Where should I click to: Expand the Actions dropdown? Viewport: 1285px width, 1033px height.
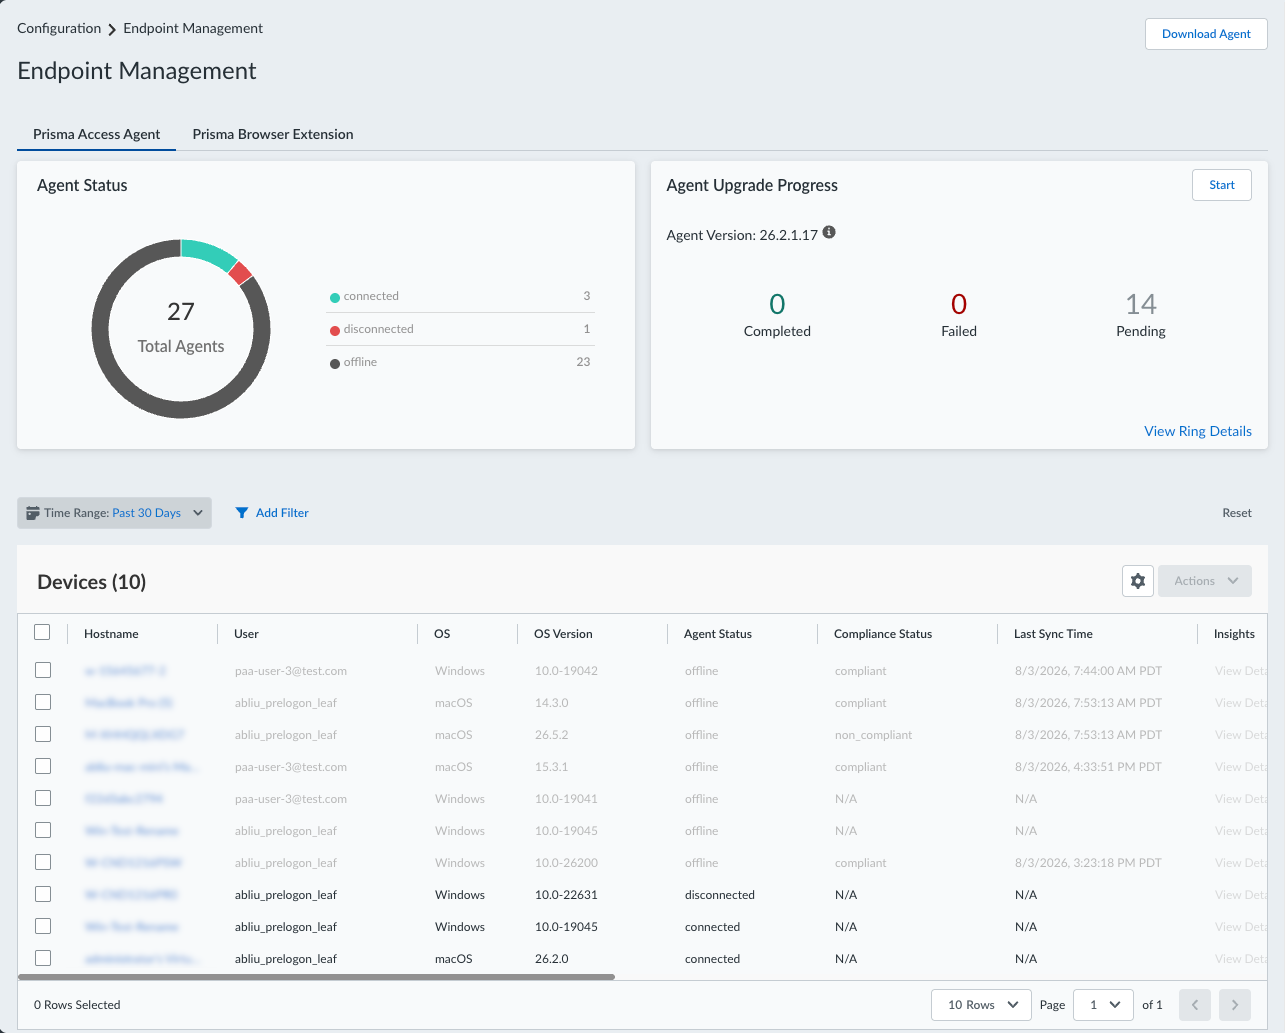point(1205,581)
